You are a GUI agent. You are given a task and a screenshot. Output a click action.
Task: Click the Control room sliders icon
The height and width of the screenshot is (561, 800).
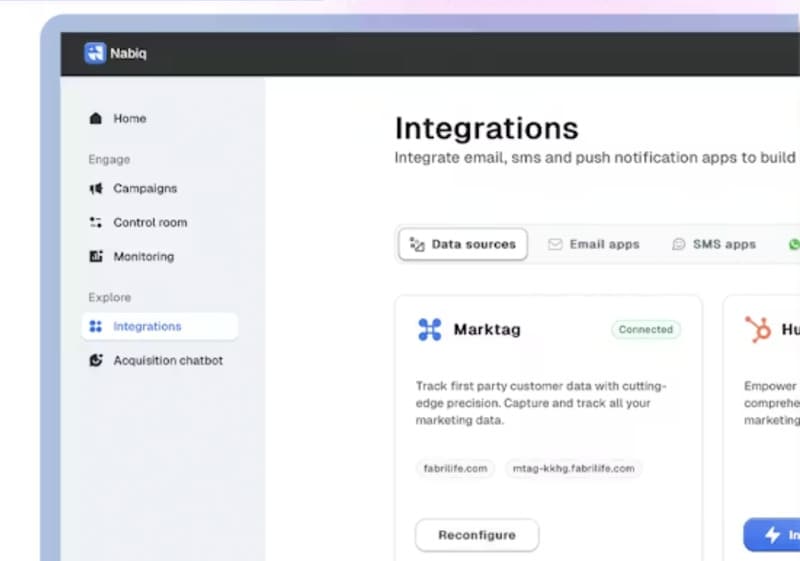click(96, 222)
